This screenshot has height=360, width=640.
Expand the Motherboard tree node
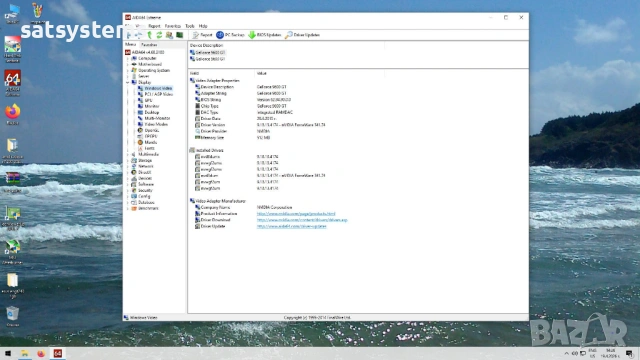coord(127,64)
